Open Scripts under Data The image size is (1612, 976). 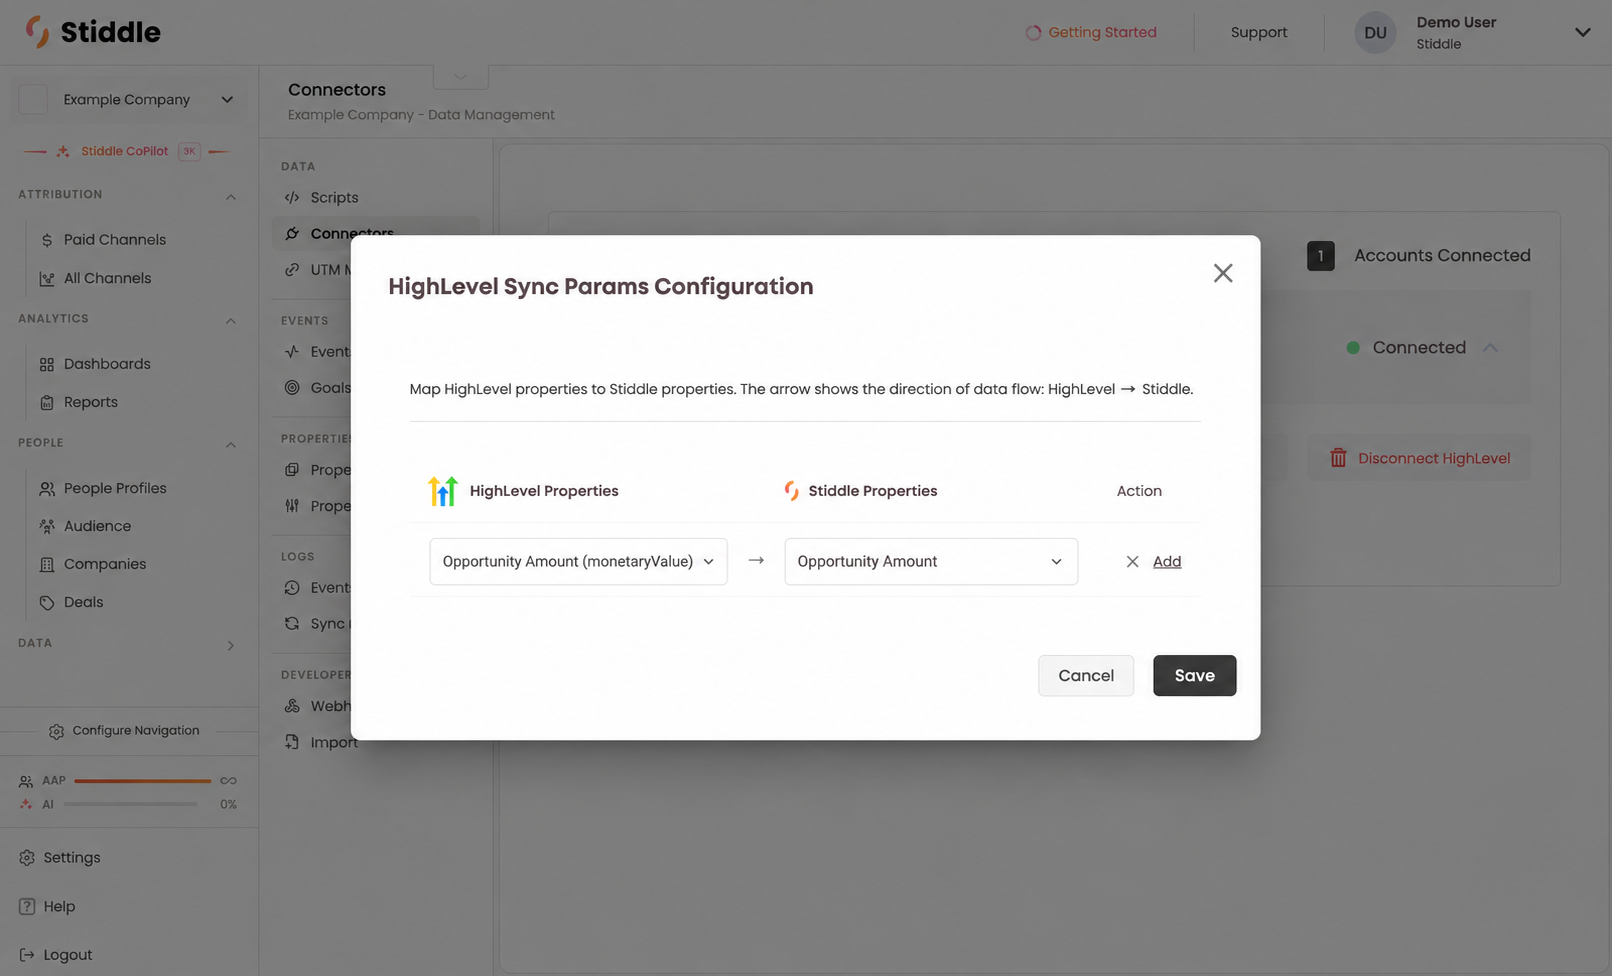click(334, 198)
